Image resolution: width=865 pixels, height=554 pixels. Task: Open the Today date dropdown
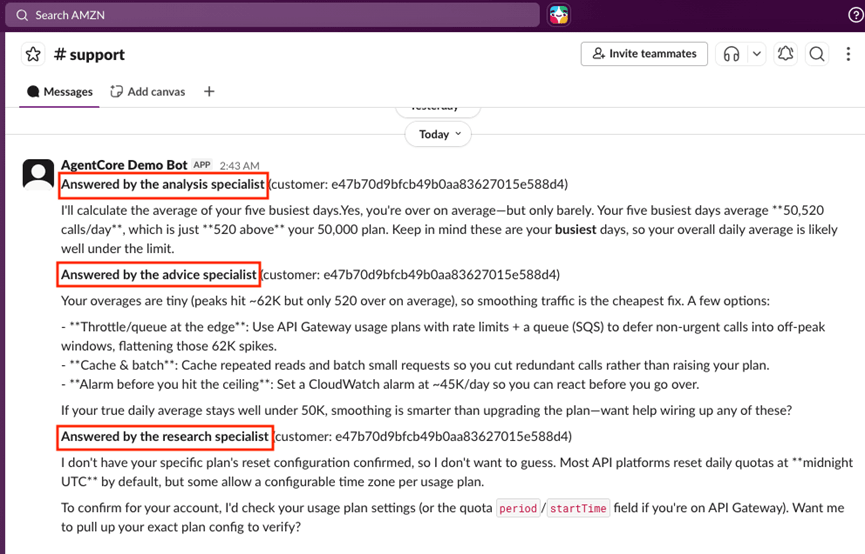(438, 134)
